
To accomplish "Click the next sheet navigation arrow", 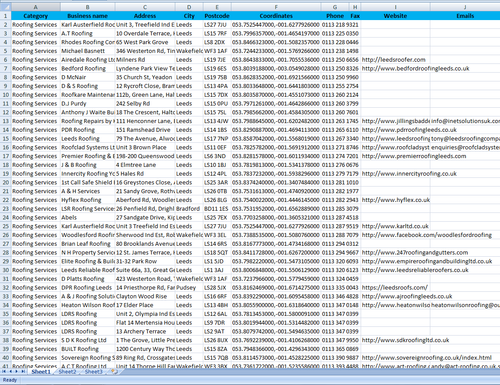I will point(16,371).
